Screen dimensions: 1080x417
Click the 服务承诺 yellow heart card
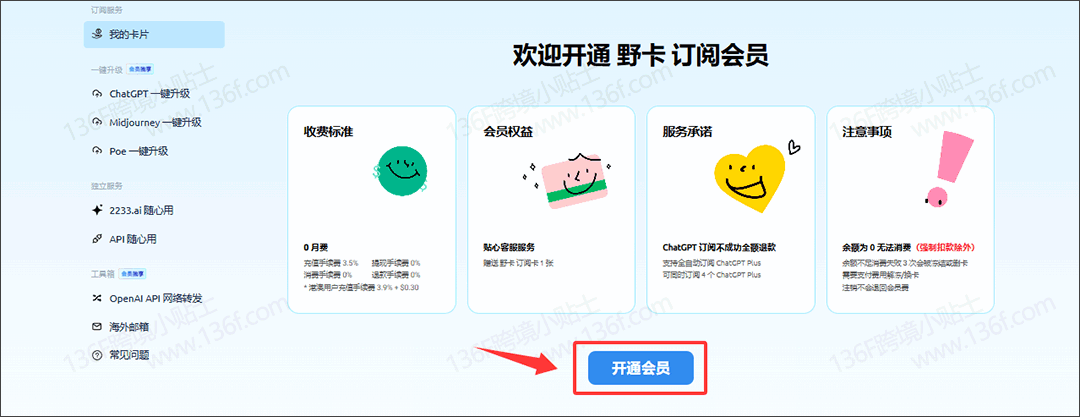(731, 210)
